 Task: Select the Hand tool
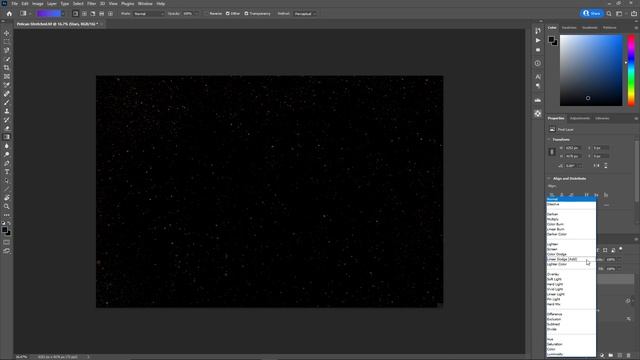(7, 198)
